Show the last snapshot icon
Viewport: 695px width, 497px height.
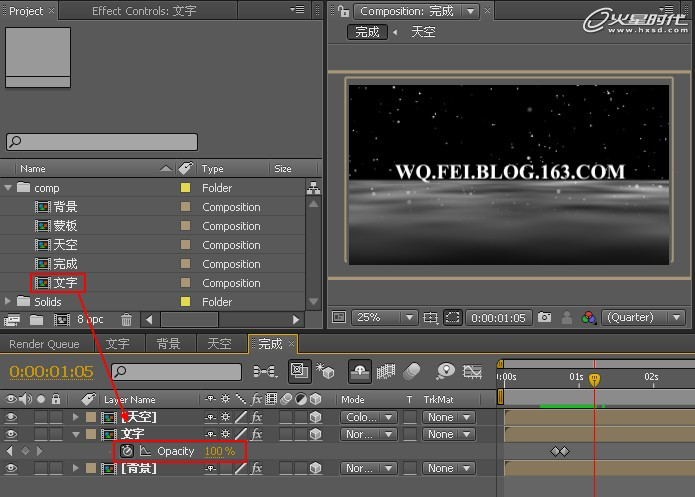[566, 317]
